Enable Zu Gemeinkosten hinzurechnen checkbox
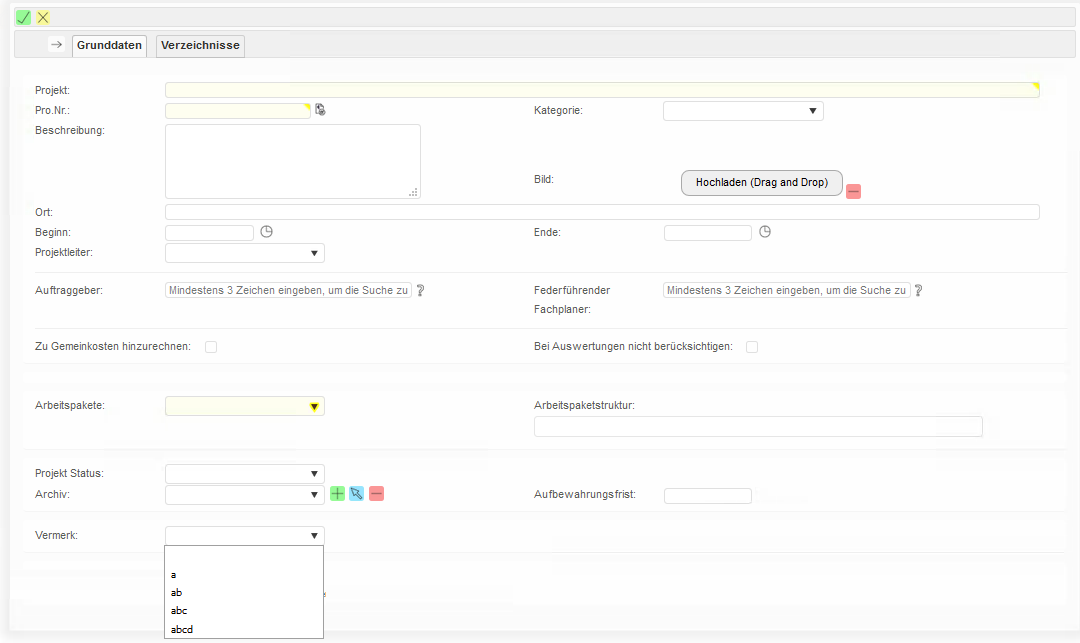The width and height of the screenshot is (1080, 643). point(211,347)
